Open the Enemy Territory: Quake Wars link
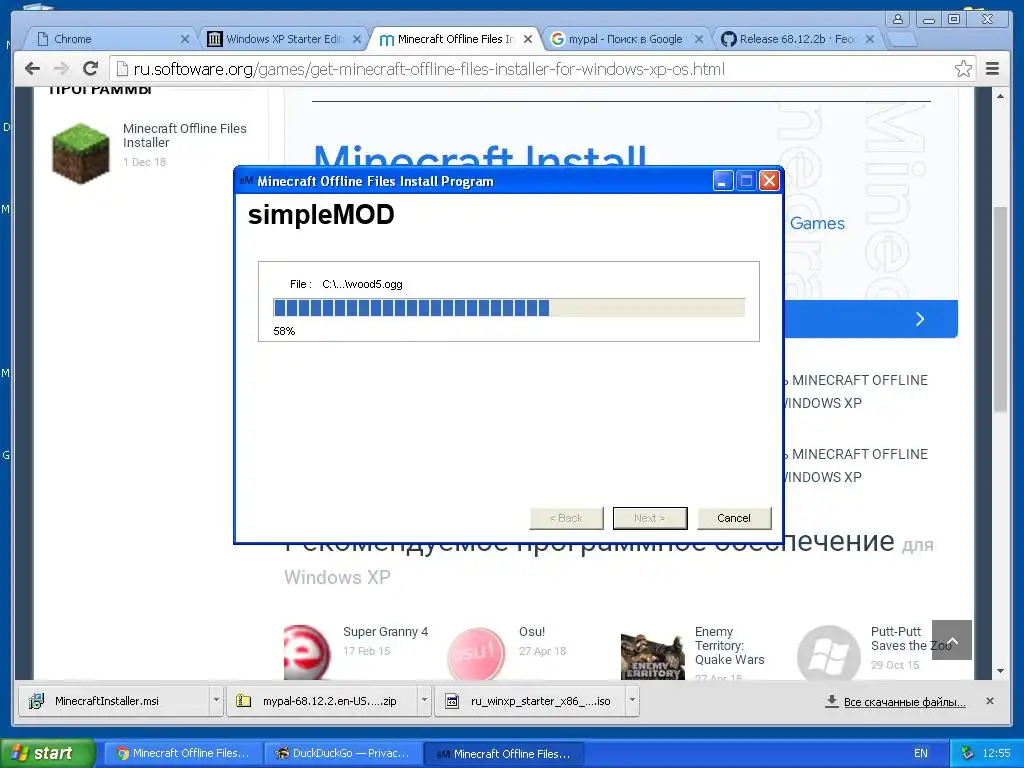Viewport: 1024px width, 768px height. coord(729,645)
